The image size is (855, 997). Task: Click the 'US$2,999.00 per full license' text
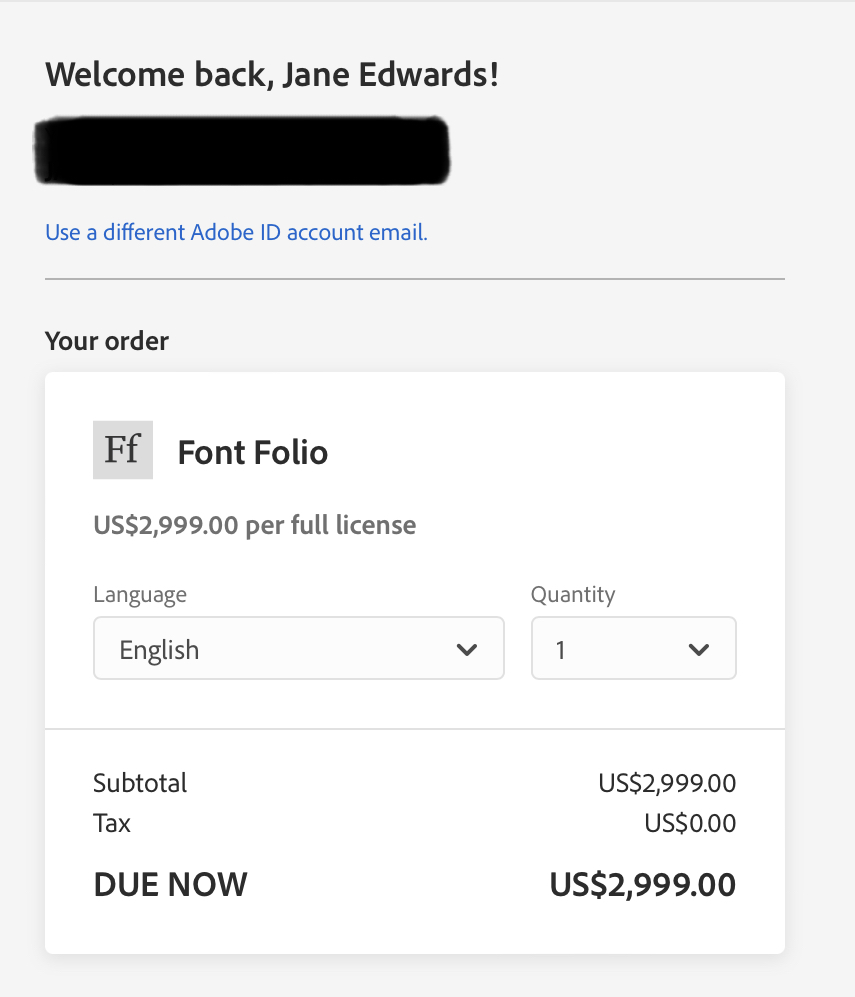coord(254,524)
